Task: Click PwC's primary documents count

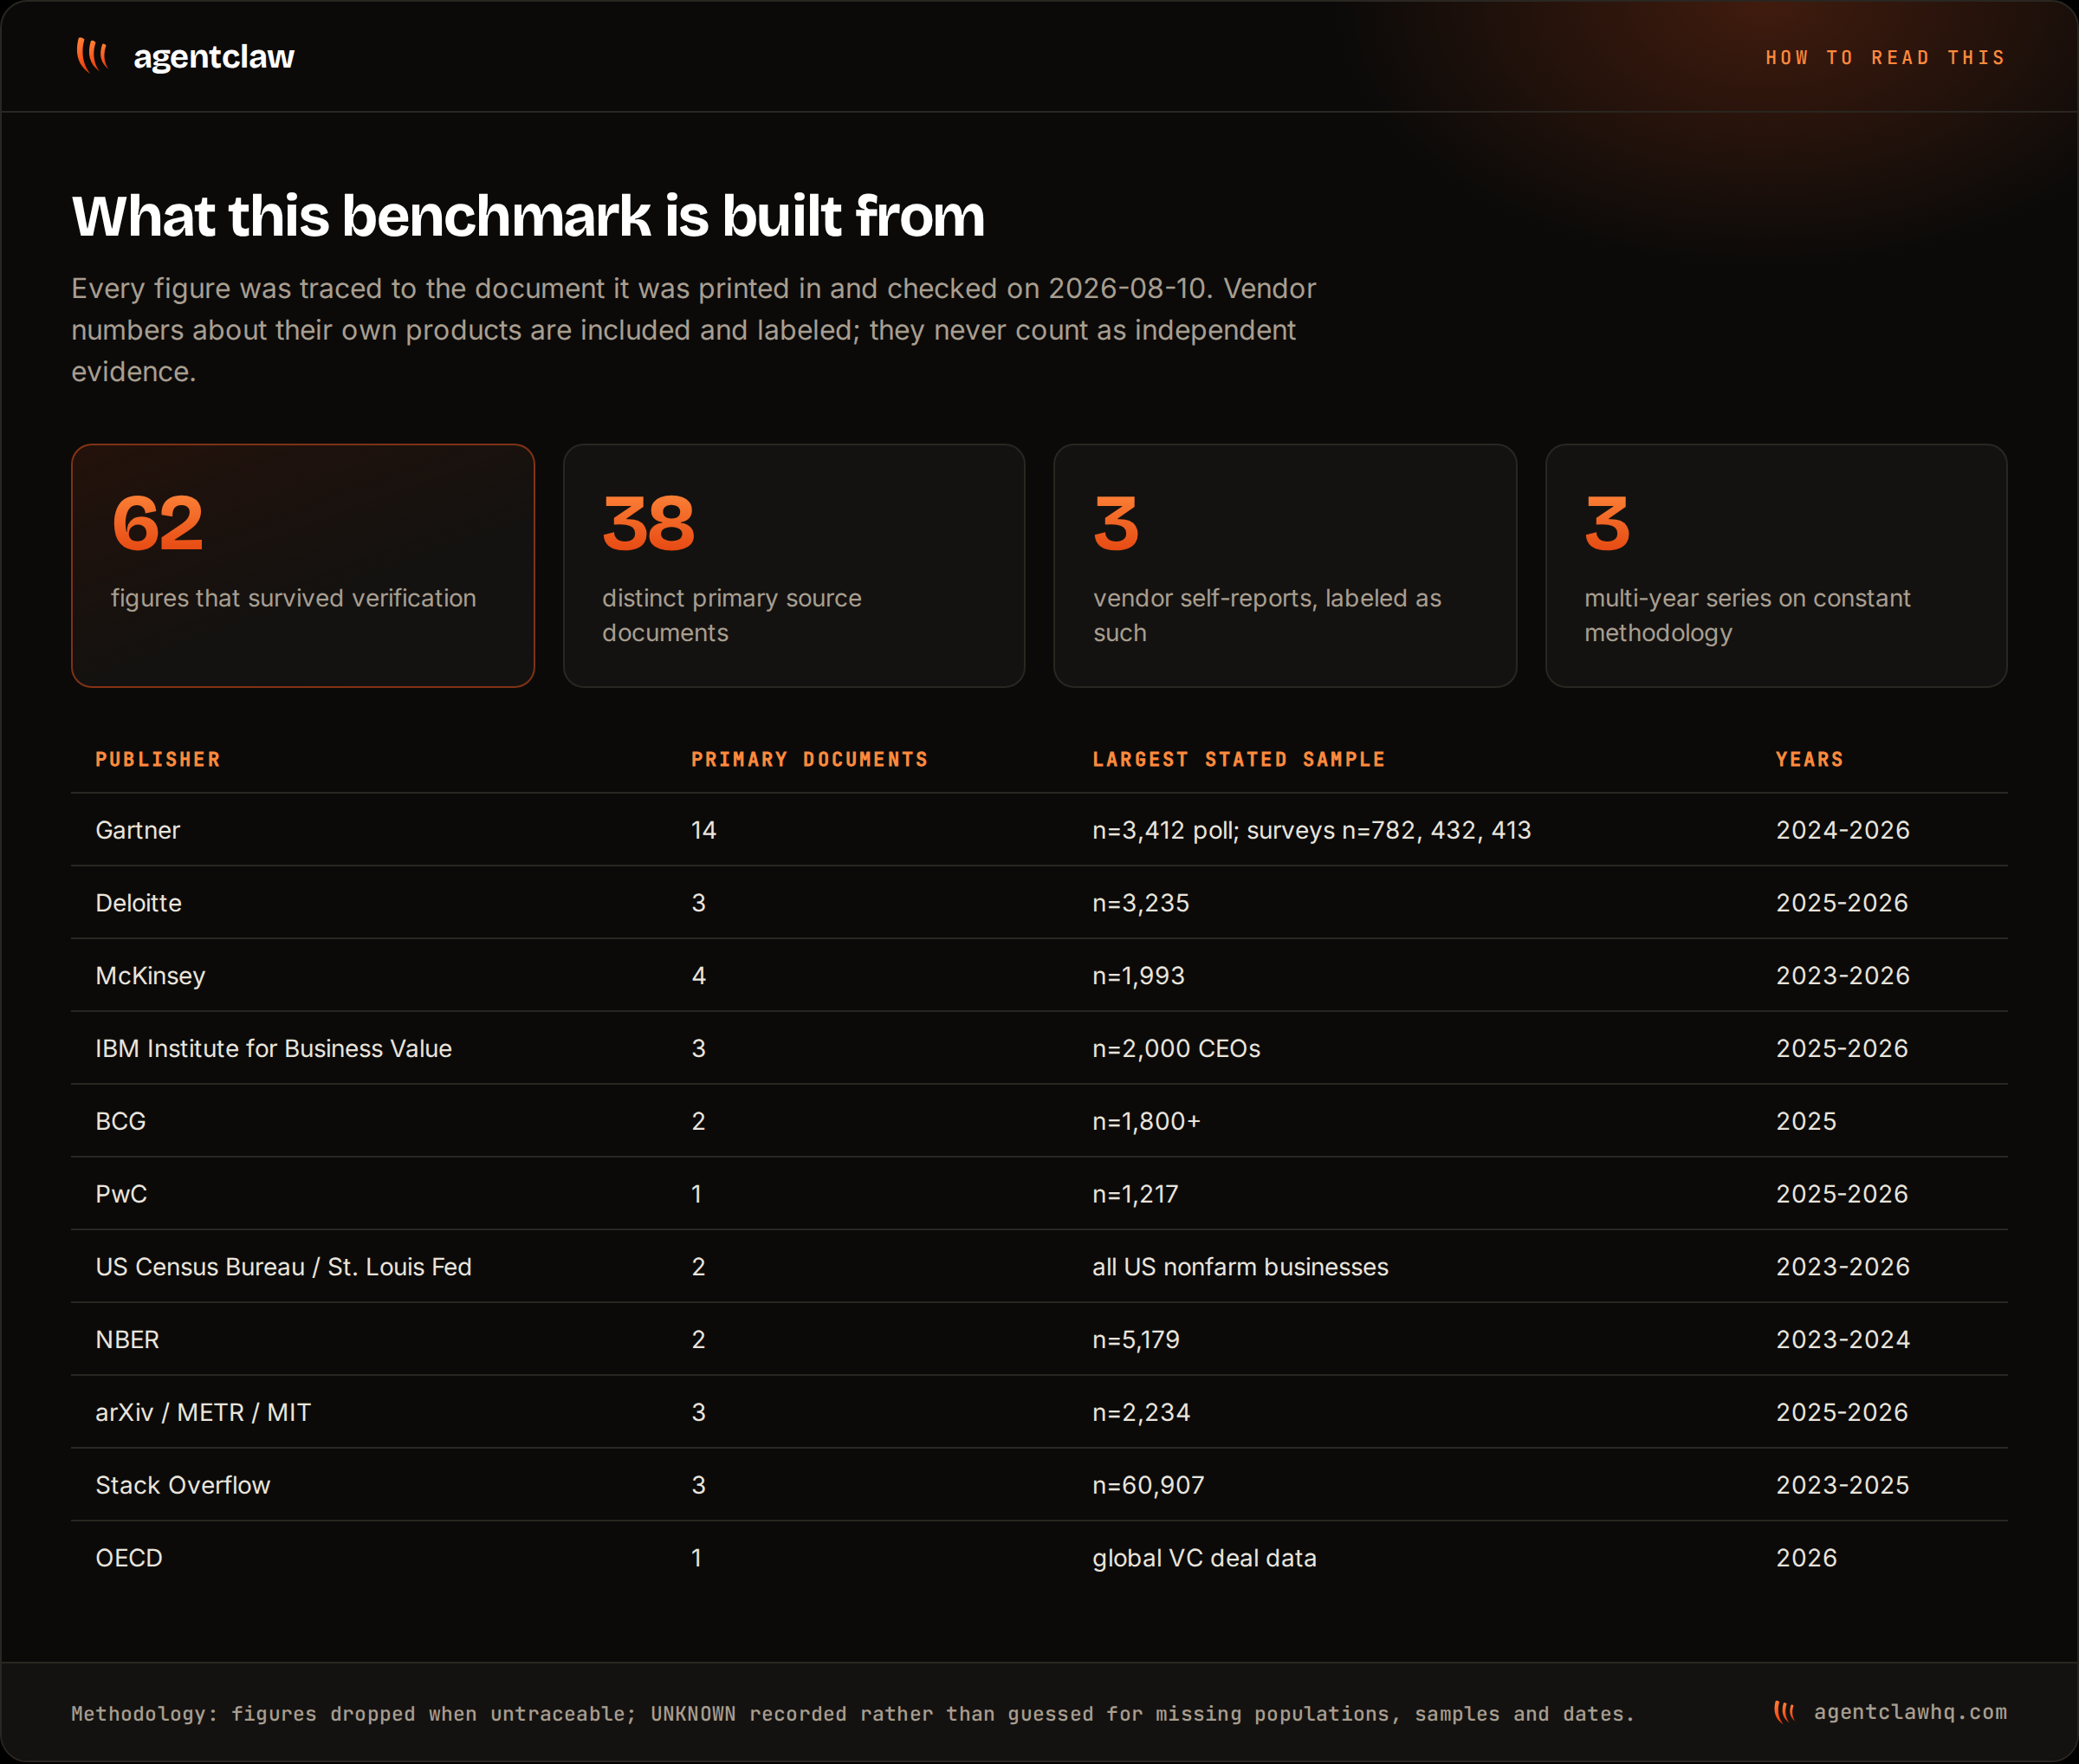Action: coord(697,1194)
